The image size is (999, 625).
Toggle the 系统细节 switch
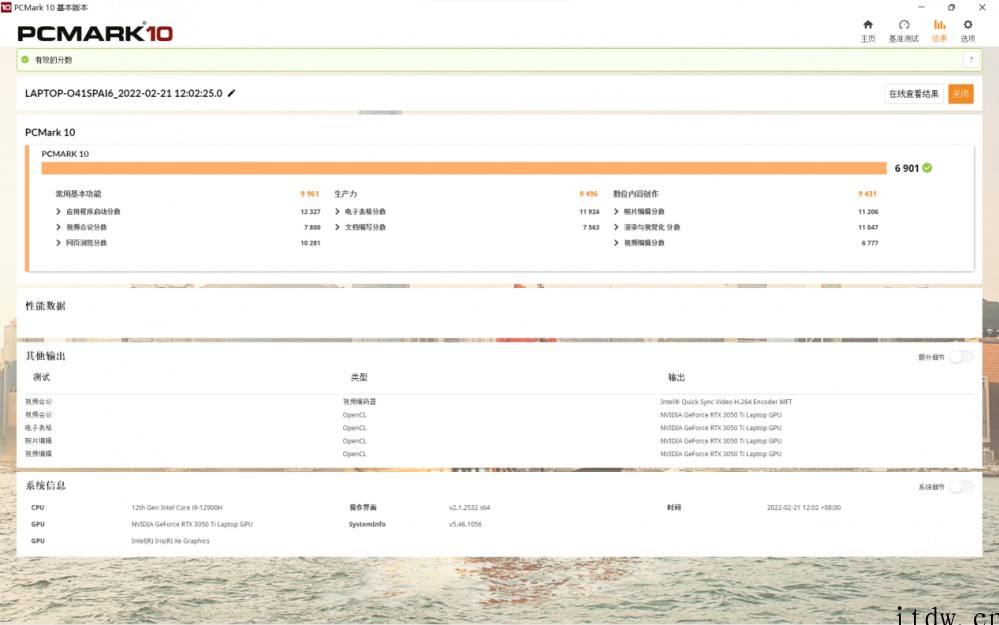(x=961, y=487)
